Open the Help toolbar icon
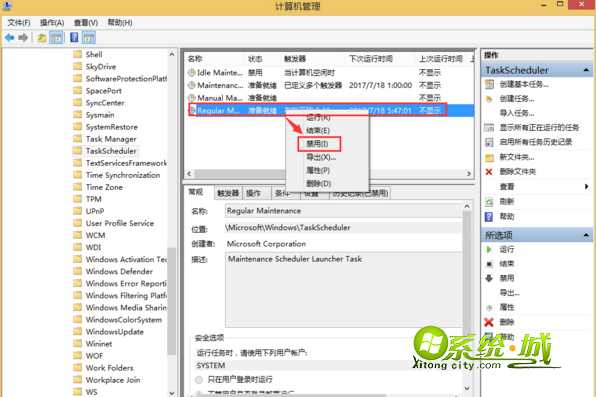The height and width of the screenshot is (397, 596). pos(74,37)
